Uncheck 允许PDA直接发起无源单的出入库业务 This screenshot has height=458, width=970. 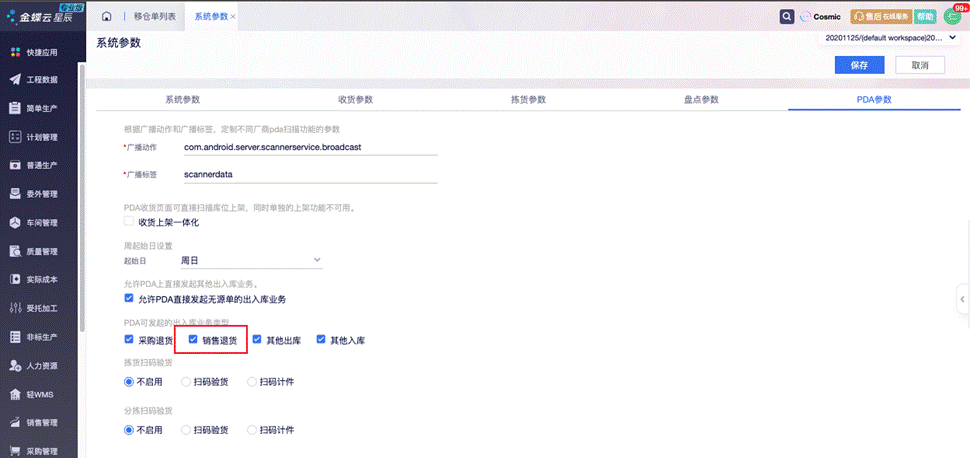[x=129, y=298]
